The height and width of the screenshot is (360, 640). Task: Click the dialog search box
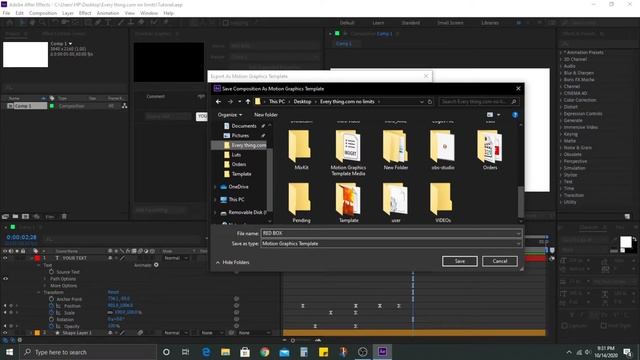tap(478, 102)
